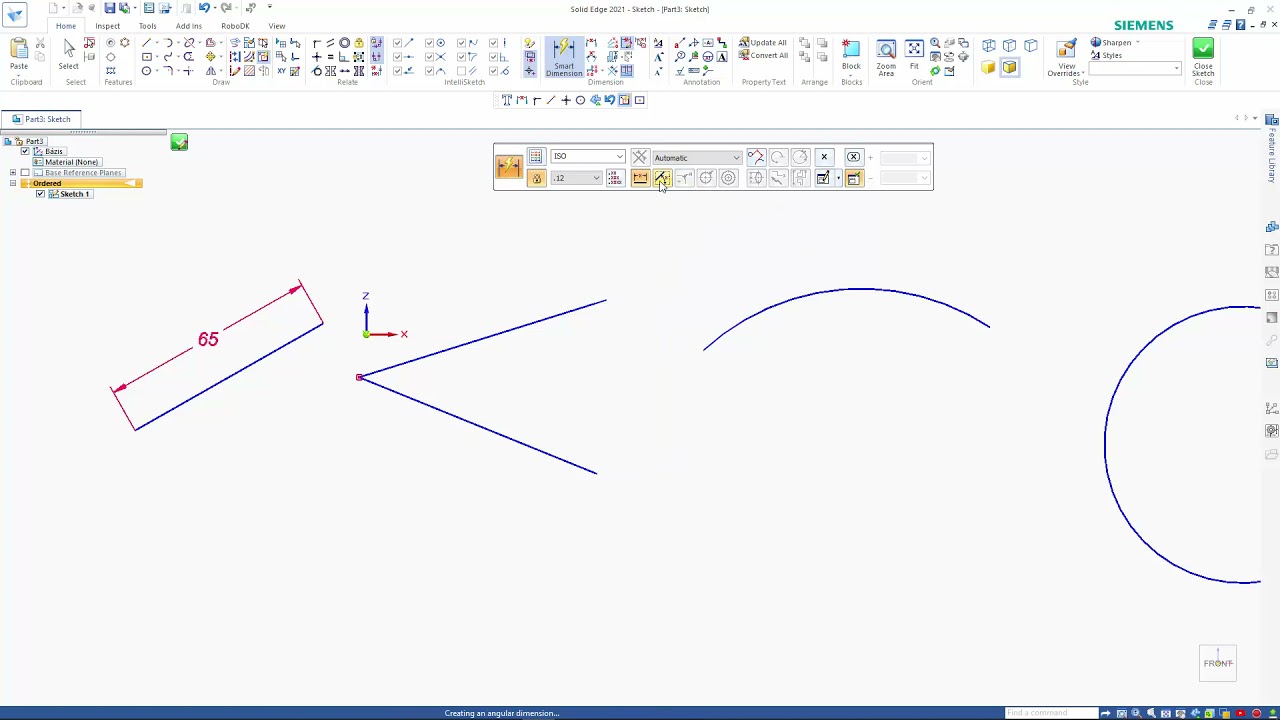Screen dimensions: 1280x720
Task: Open the ISO dimension style dropdown
Action: pyautogui.click(x=619, y=157)
